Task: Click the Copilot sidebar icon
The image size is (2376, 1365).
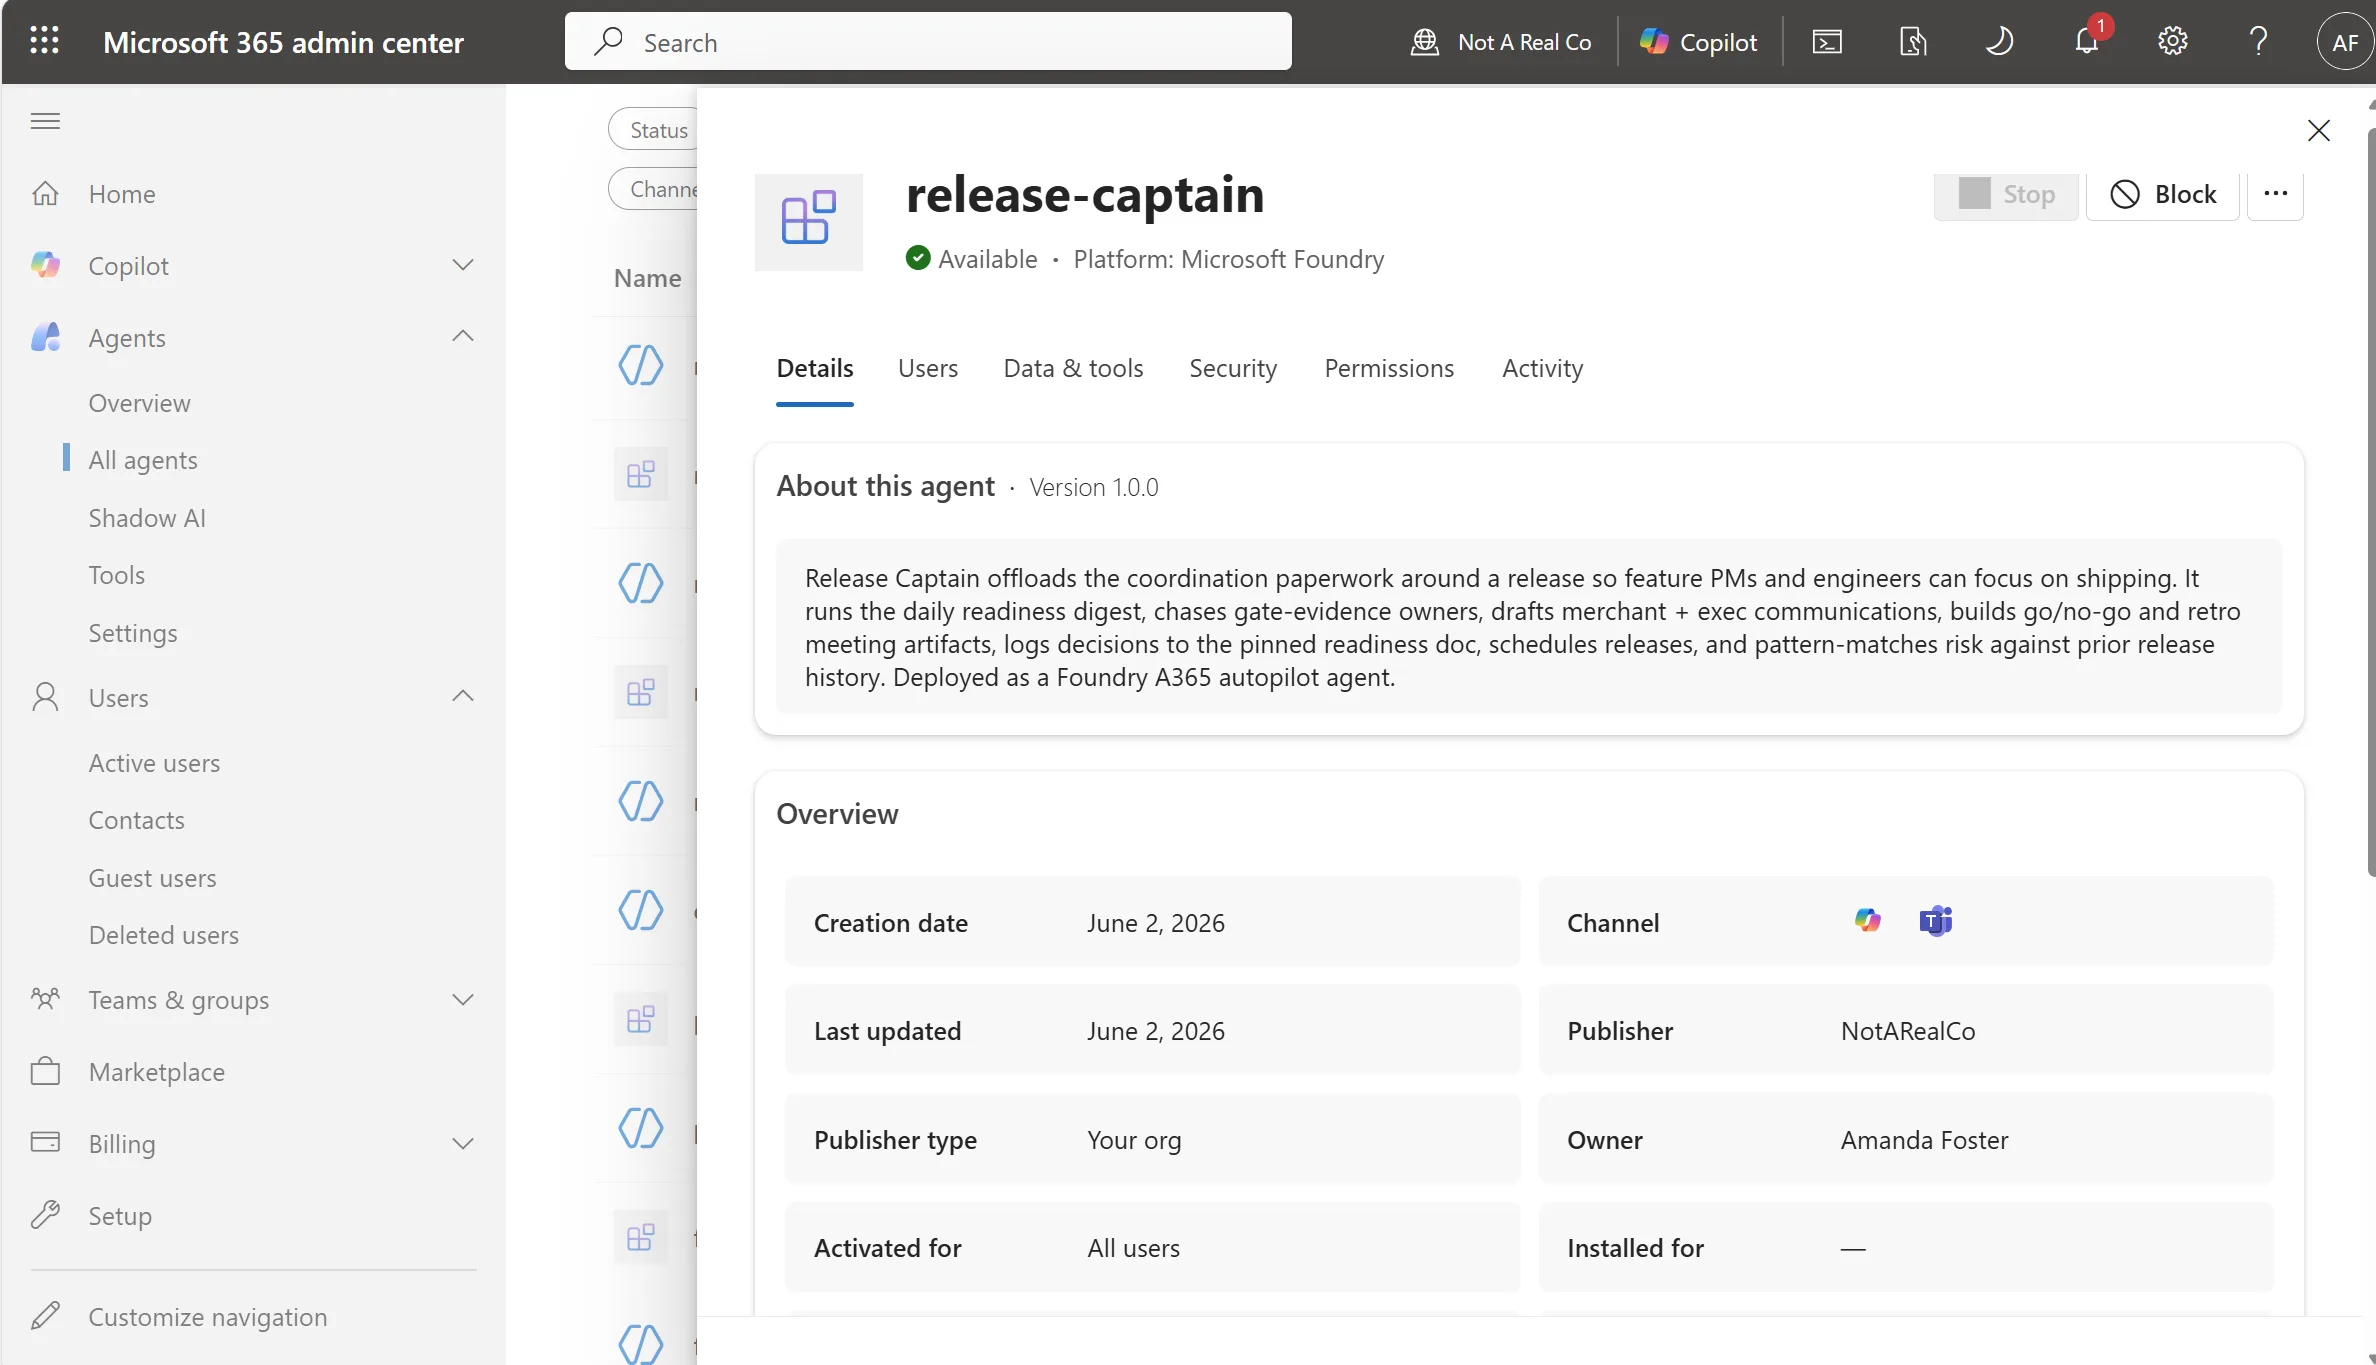Action: pos(46,265)
